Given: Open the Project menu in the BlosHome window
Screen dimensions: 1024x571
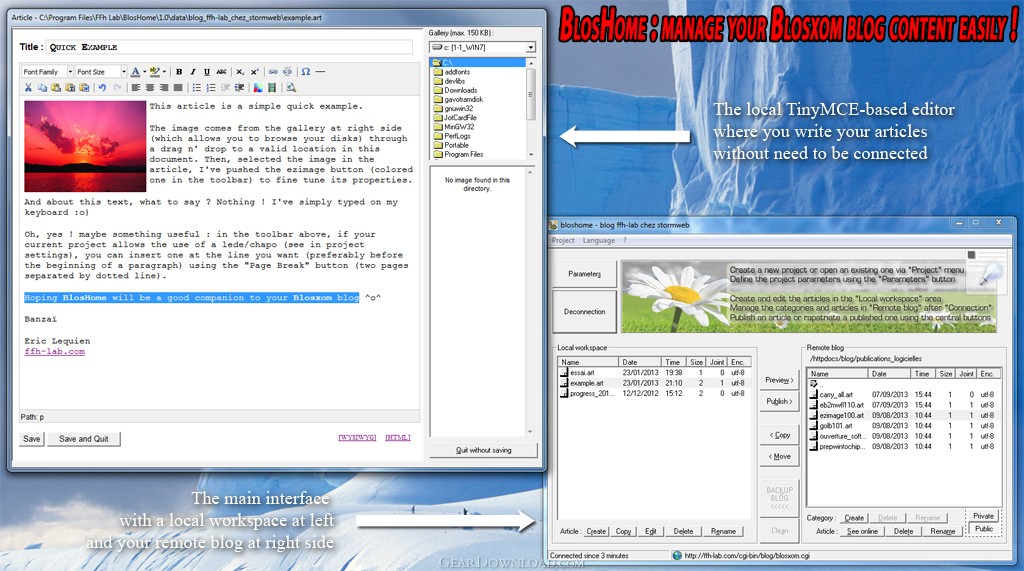Looking at the screenshot, I should 563,240.
